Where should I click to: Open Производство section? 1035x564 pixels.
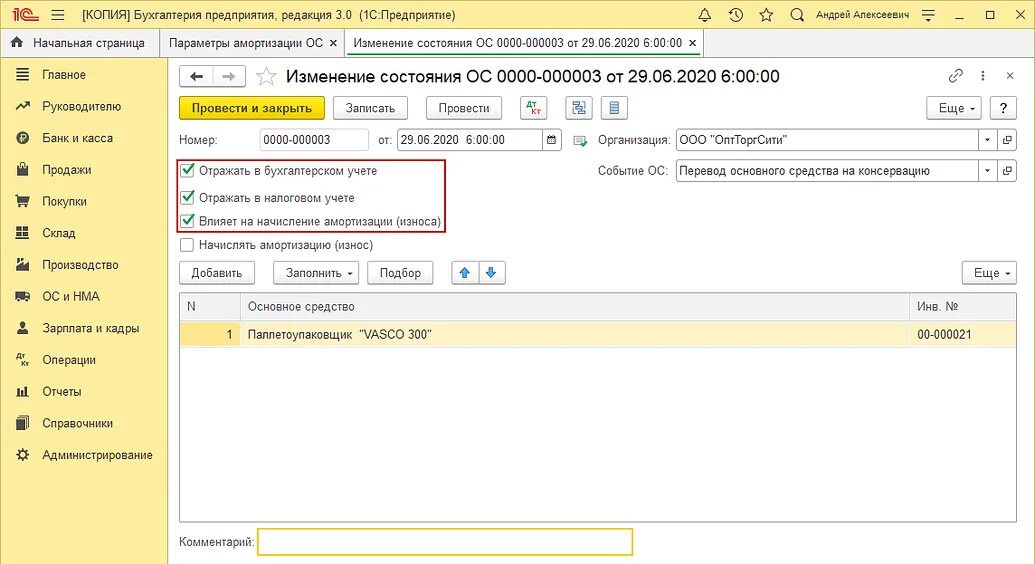tap(80, 265)
